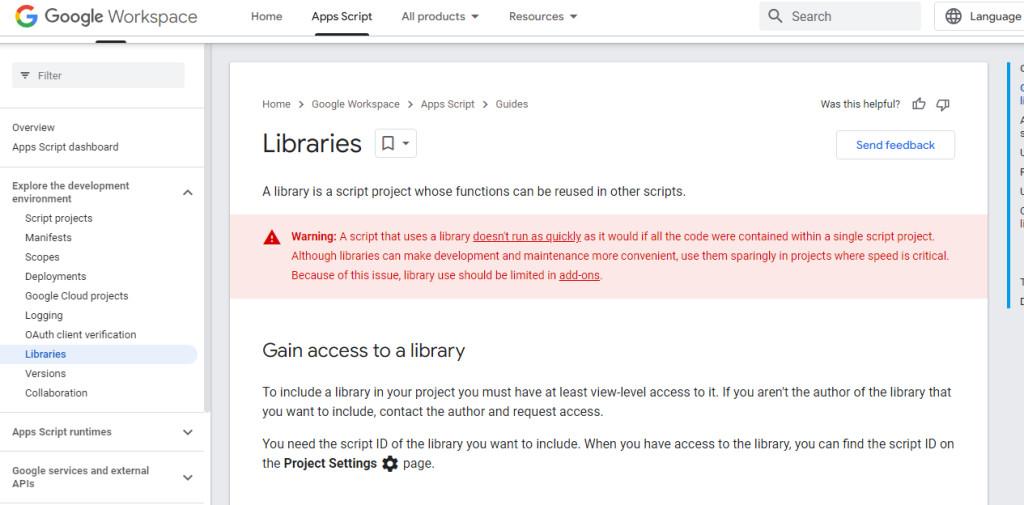Click the thumbs up helpful icon
This screenshot has width=1024, height=505.
pos(919,104)
